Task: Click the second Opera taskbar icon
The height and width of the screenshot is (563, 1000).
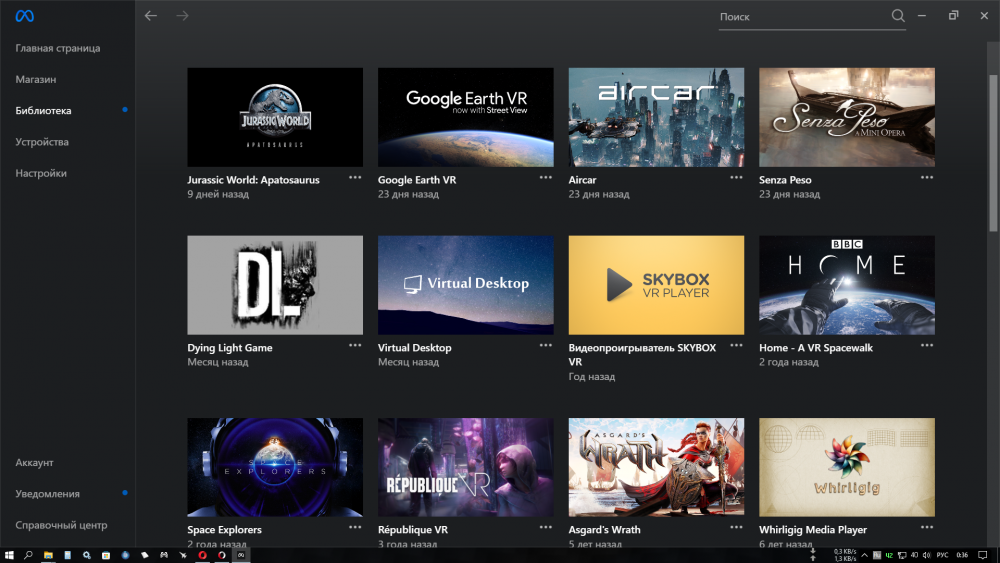Action: pyautogui.click(x=221, y=555)
